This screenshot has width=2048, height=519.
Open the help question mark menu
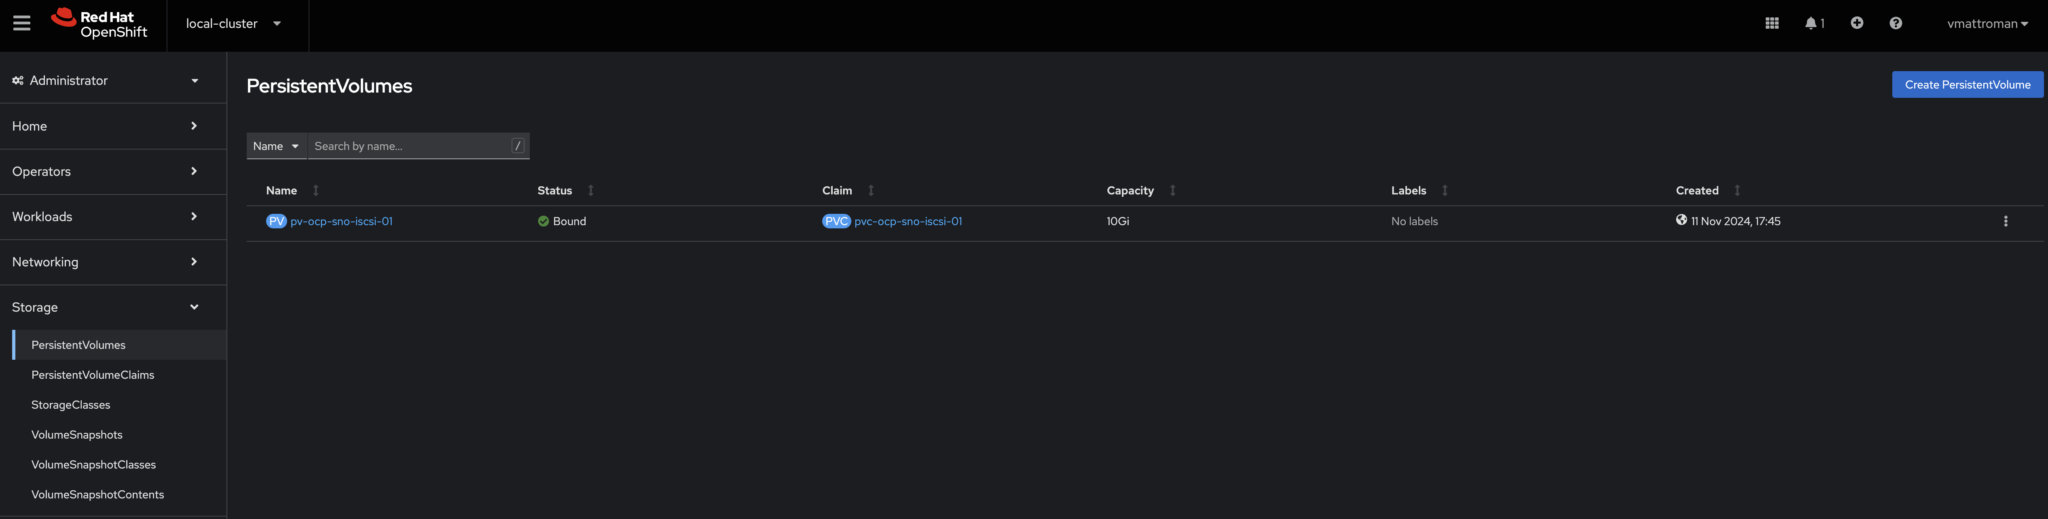point(1896,23)
